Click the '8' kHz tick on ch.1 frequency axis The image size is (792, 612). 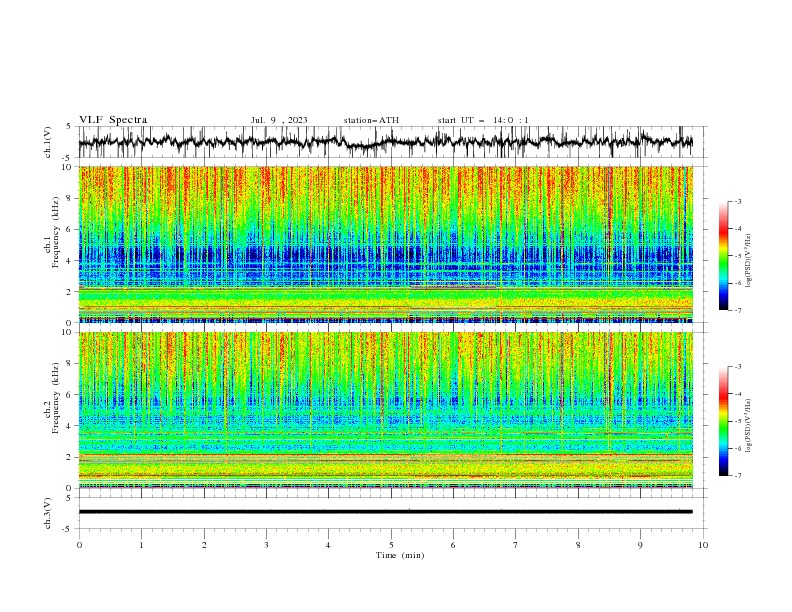tap(70, 198)
